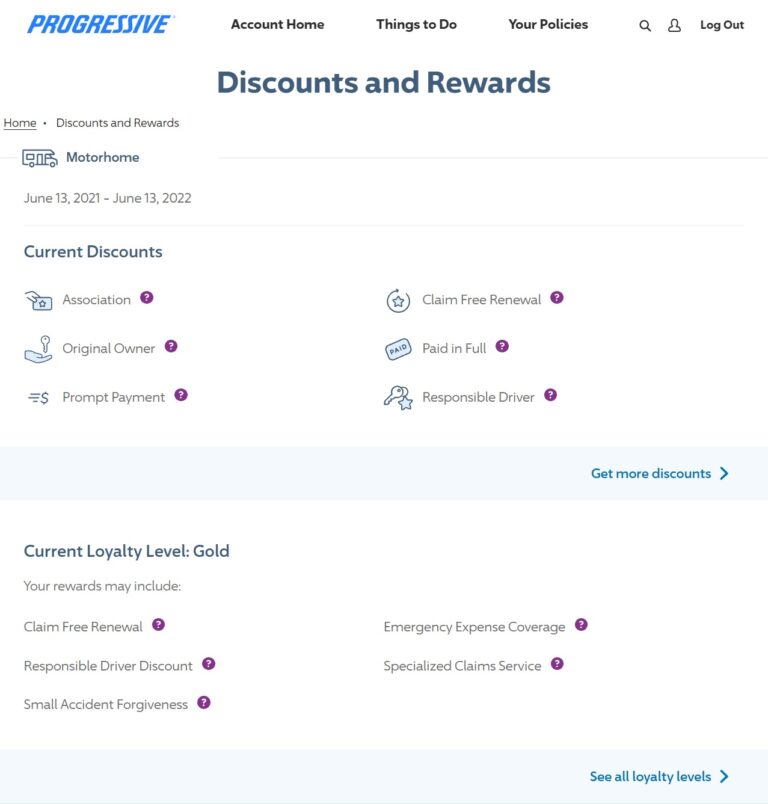768x804 pixels.
Task: Open Small Accident Forgiveness help icon
Action: (x=204, y=703)
